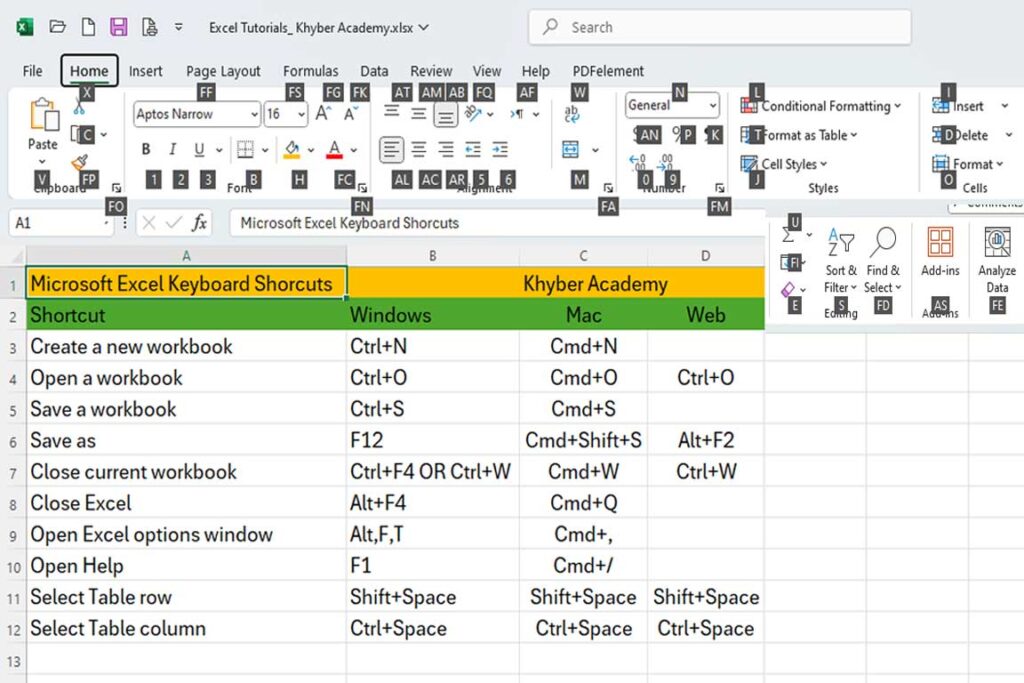Click the Wrap Text icon
This screenshot has width=1024, height=683.
coord(571,114)
